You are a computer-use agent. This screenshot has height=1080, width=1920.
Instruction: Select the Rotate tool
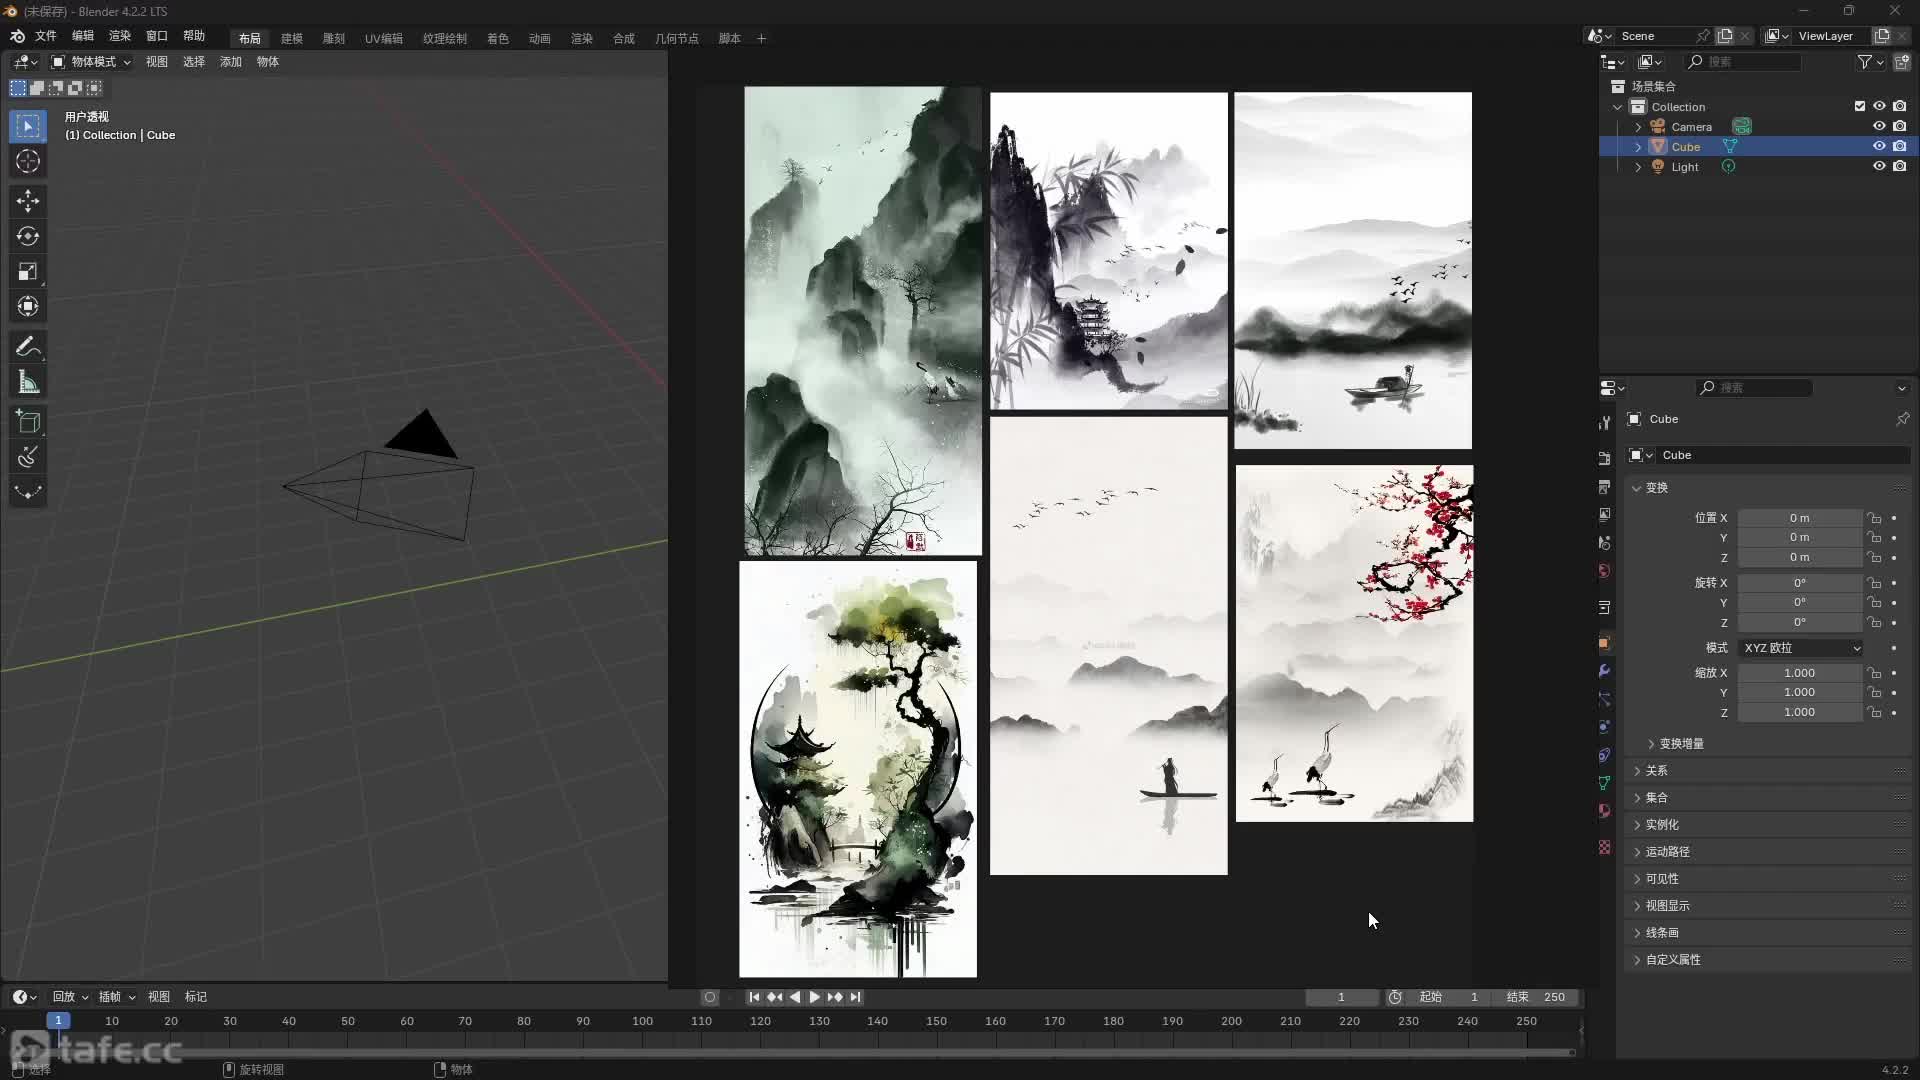pos(28,236)
